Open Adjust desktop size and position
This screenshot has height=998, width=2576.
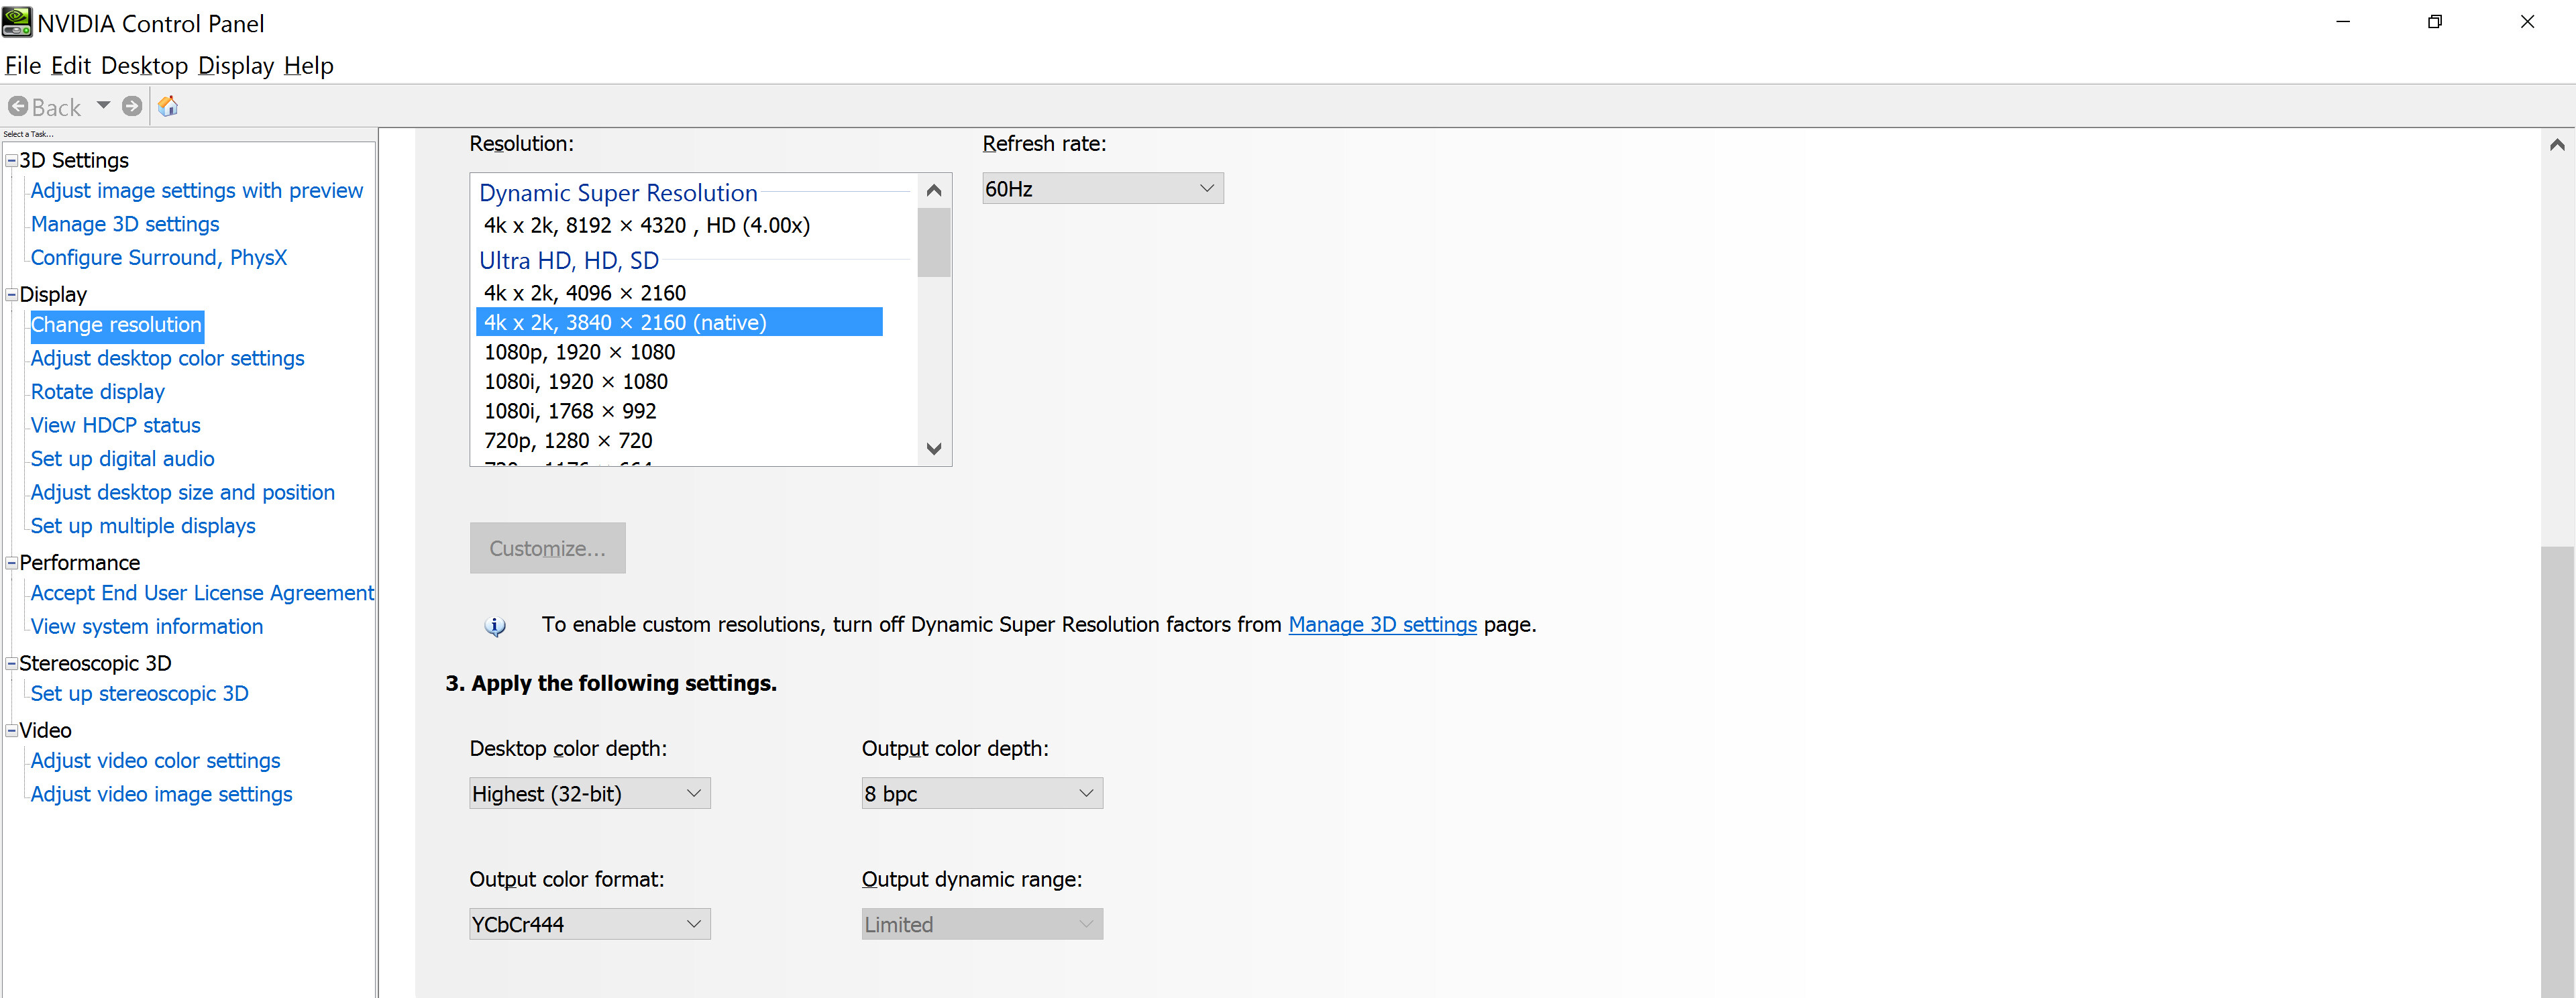coord(183,492)
